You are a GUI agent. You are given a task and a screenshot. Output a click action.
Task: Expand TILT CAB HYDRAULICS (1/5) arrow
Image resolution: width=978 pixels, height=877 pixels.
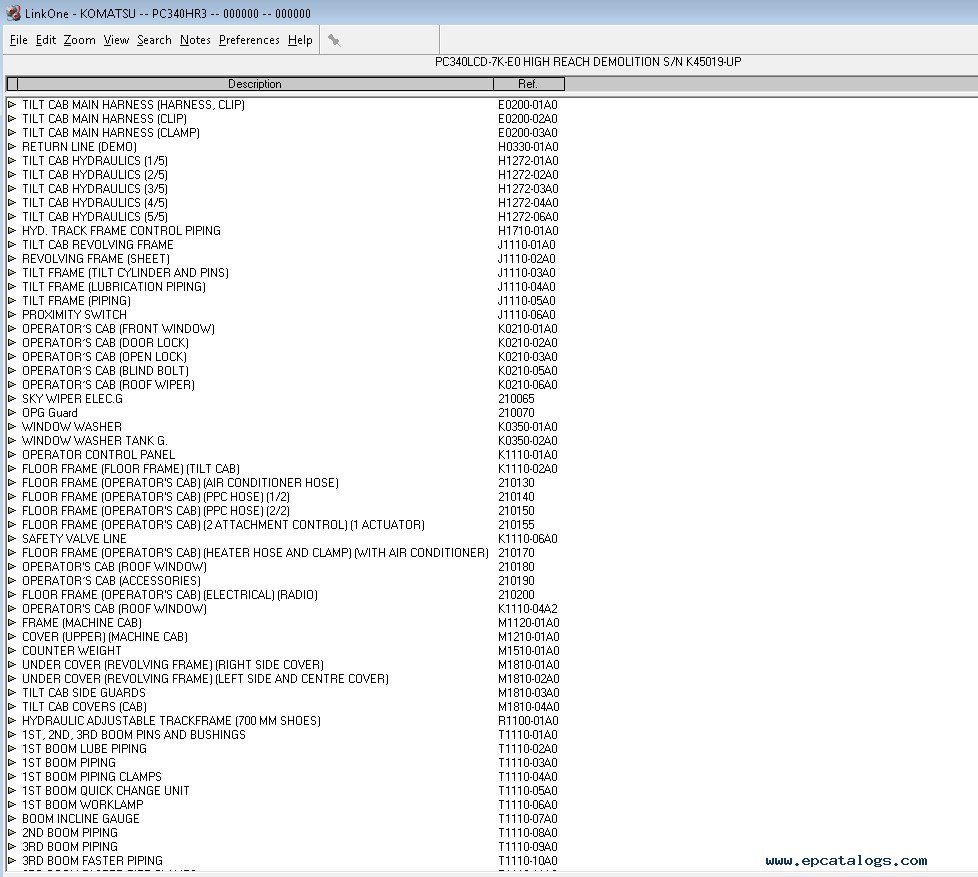click(12, 161)
